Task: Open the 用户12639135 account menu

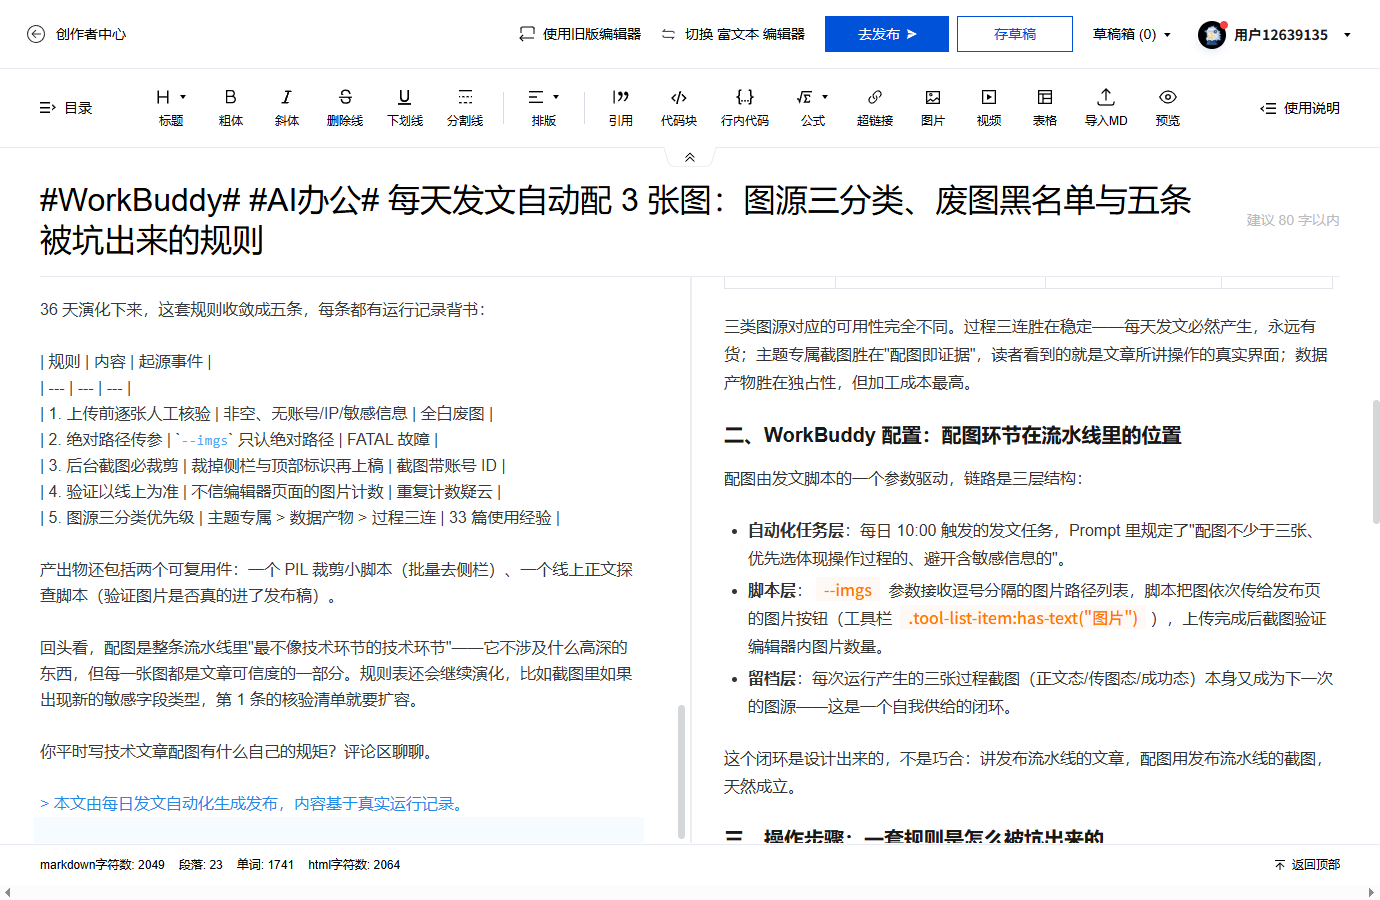Action: point(1292,34)
